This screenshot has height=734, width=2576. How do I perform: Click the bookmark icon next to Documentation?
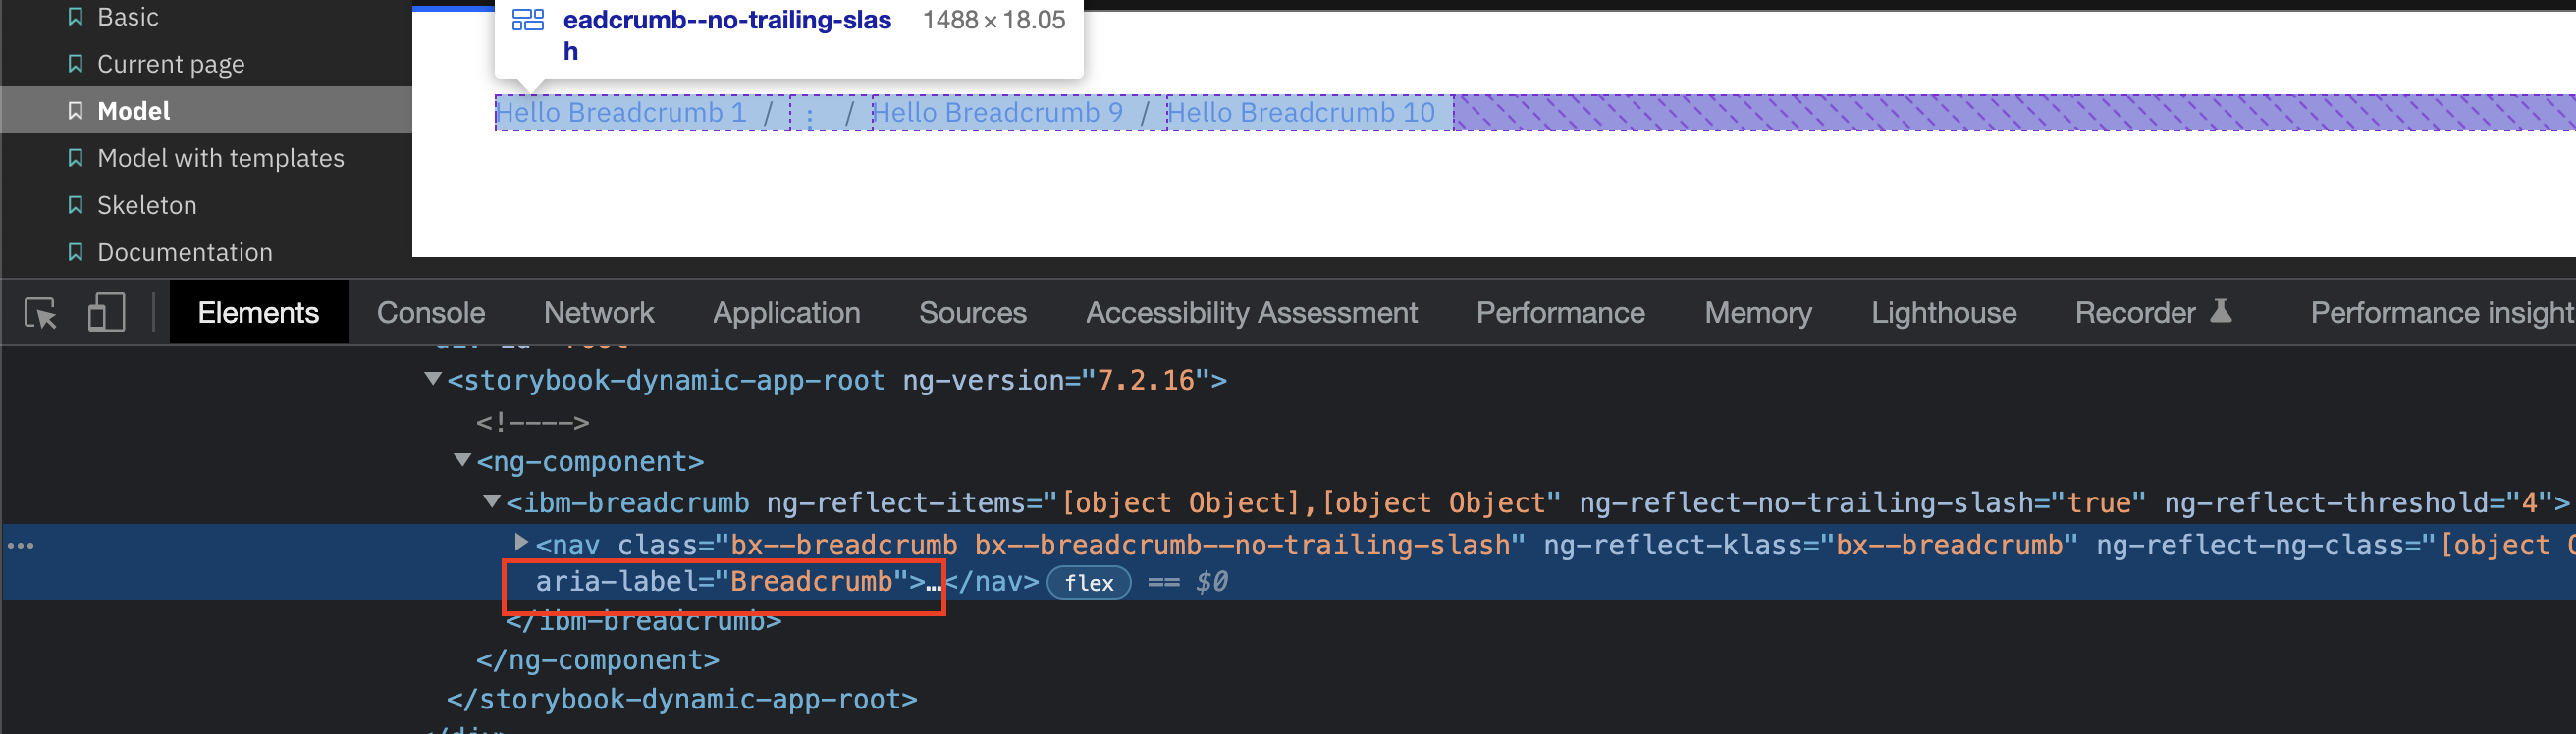(75, 252)
